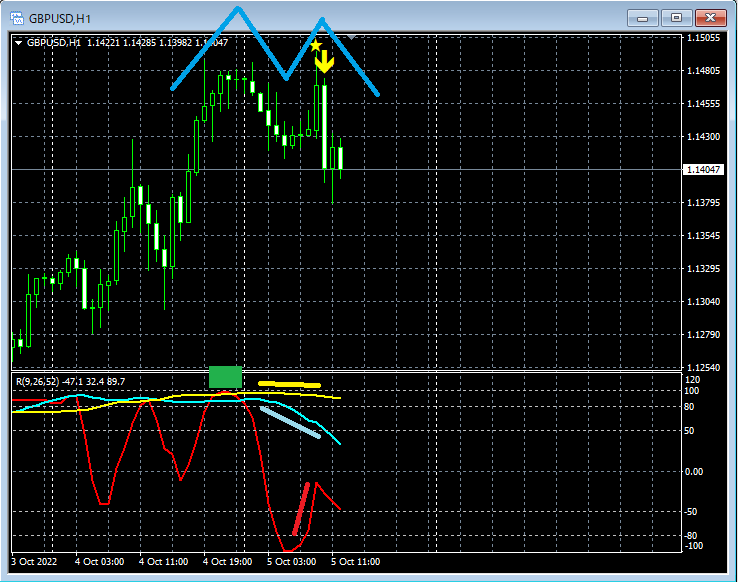Click the chart window icon beside GBPUSD,H1 title

tap(17, 18)
